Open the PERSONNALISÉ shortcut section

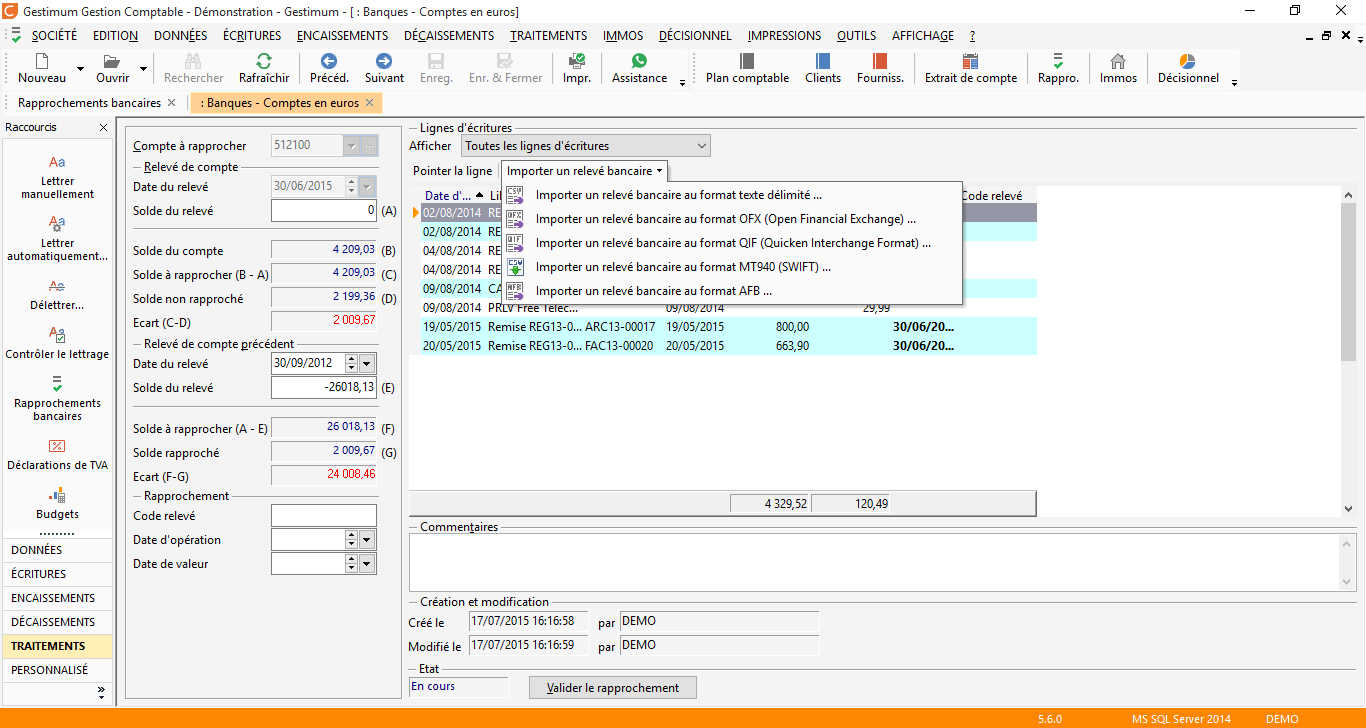(x=57, y=670)
